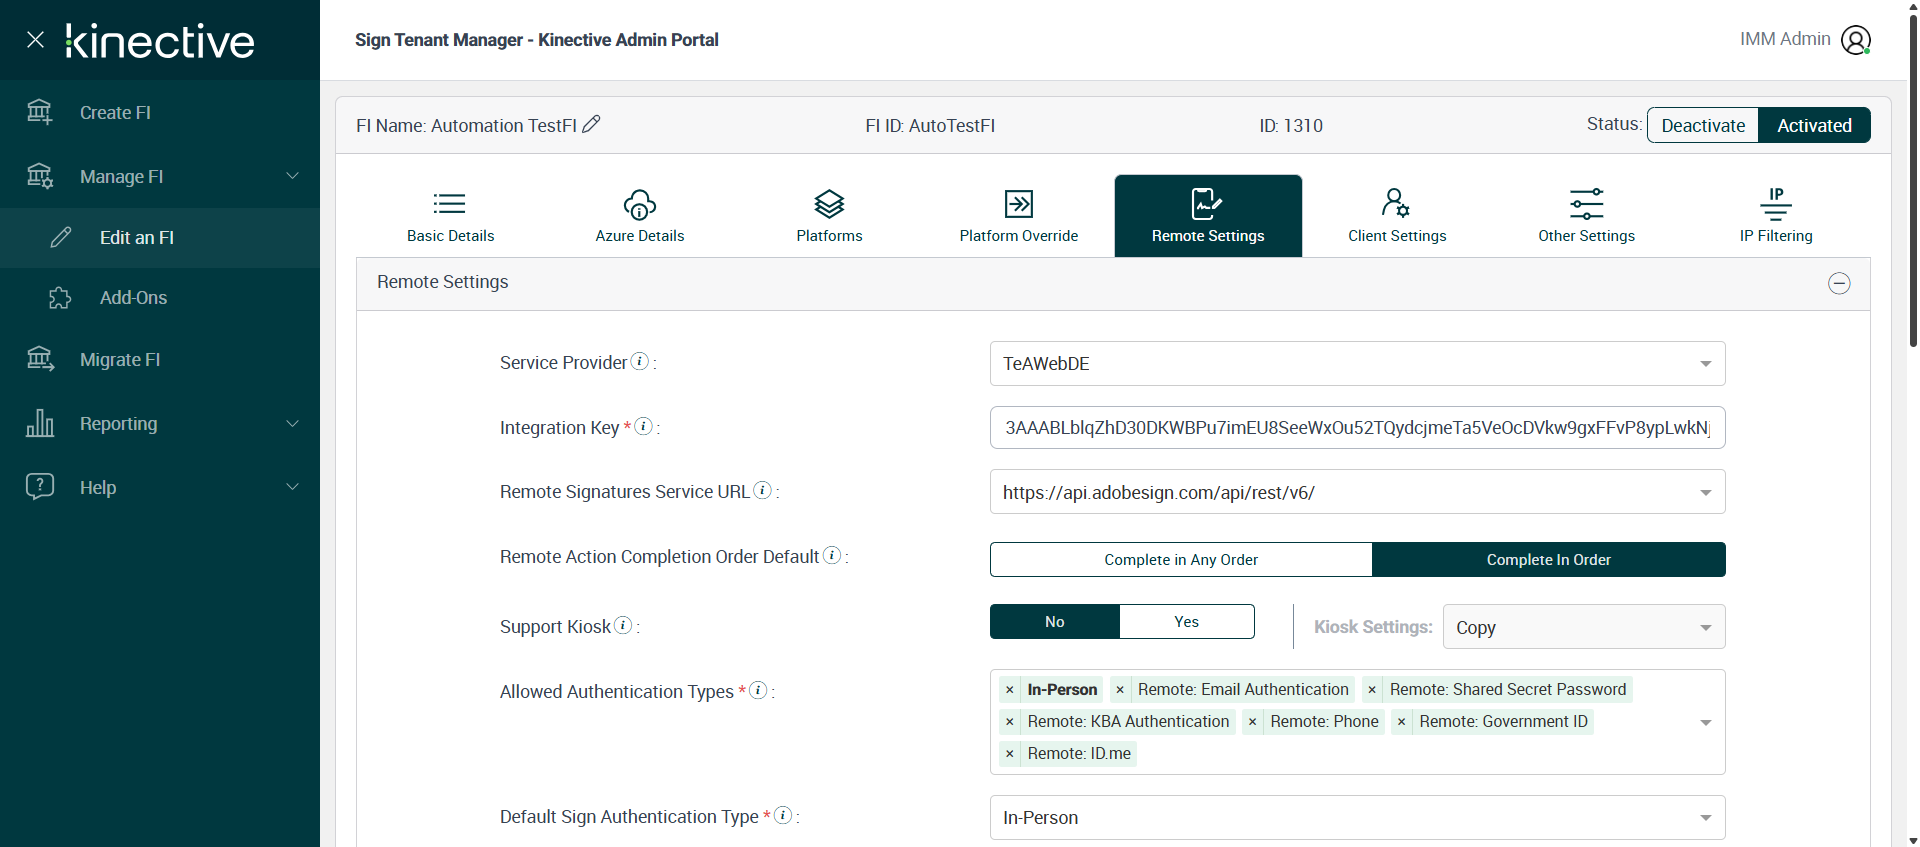Switch to the Azure Details tab
This screenshot has width=1920, height=847.
(x=639, y=216)
